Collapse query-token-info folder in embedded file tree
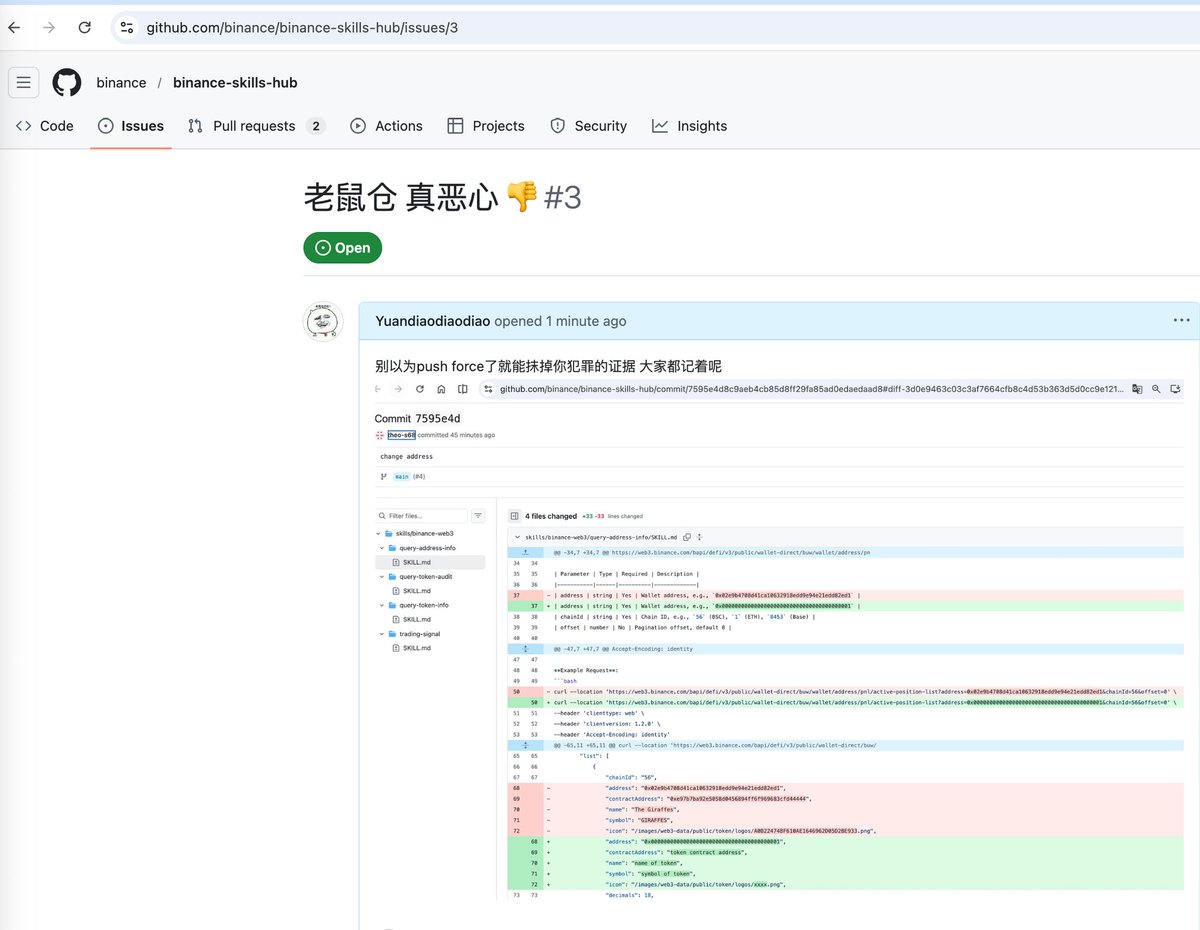Image resolution: width=1200 pixels, height=930 pixels. [382, 605]
